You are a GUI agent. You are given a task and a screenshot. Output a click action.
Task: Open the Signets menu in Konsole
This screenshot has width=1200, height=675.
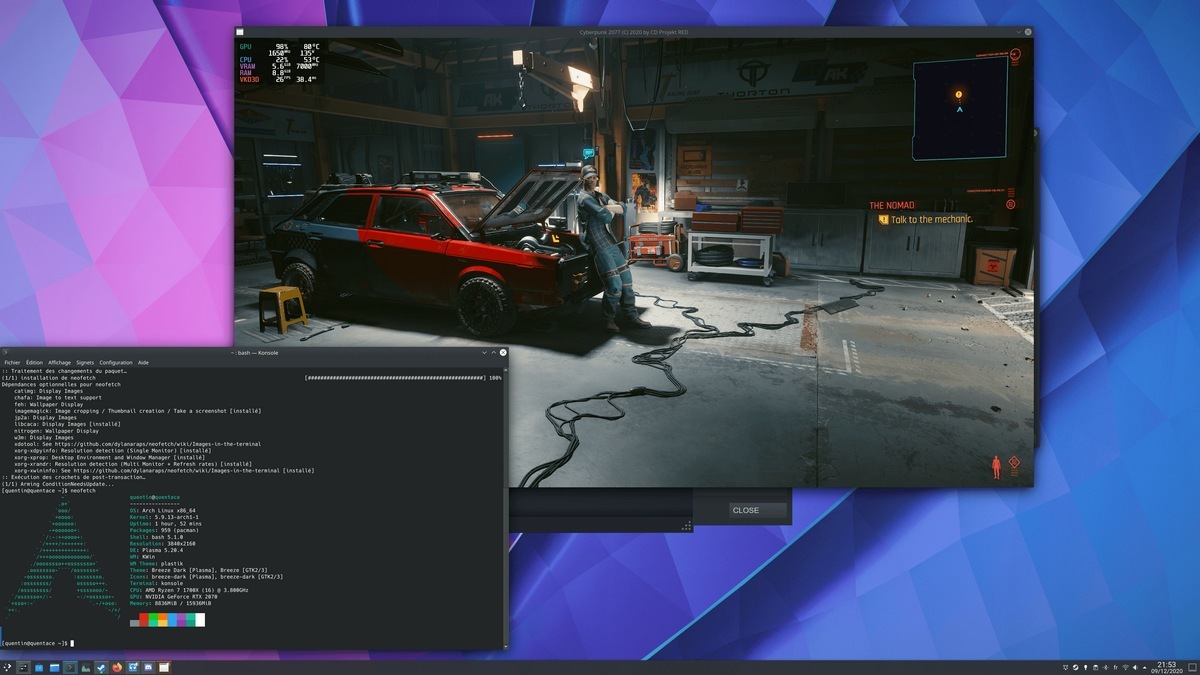[x=85, y=362]
